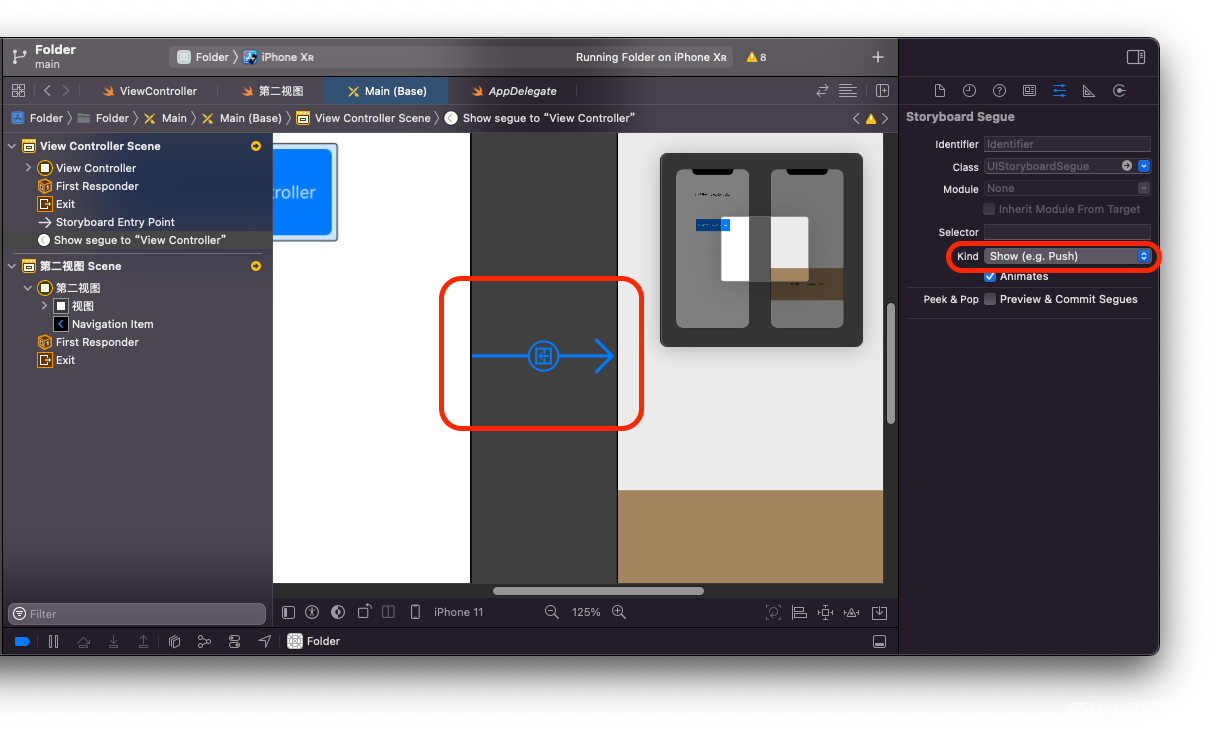
Task: Click the iPhone XR run destination
Action: point(280,57)
